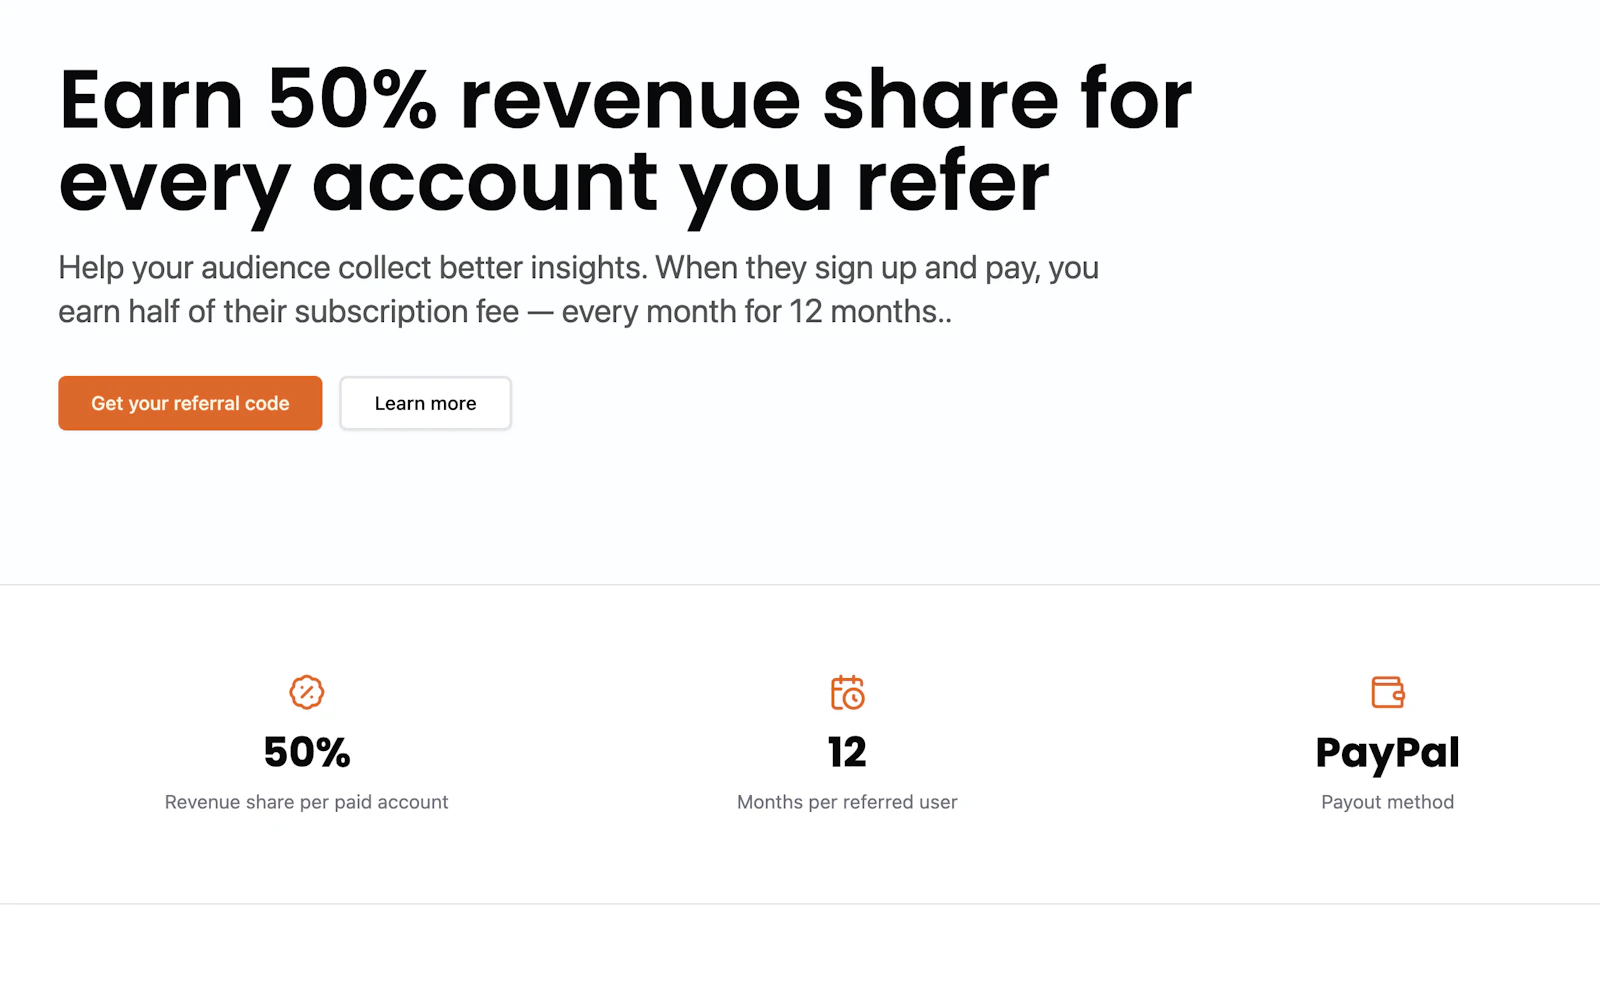Click the Get your referral code button
The width and height of the screenshot is (1600, 984).
click(x=190, y=403)
